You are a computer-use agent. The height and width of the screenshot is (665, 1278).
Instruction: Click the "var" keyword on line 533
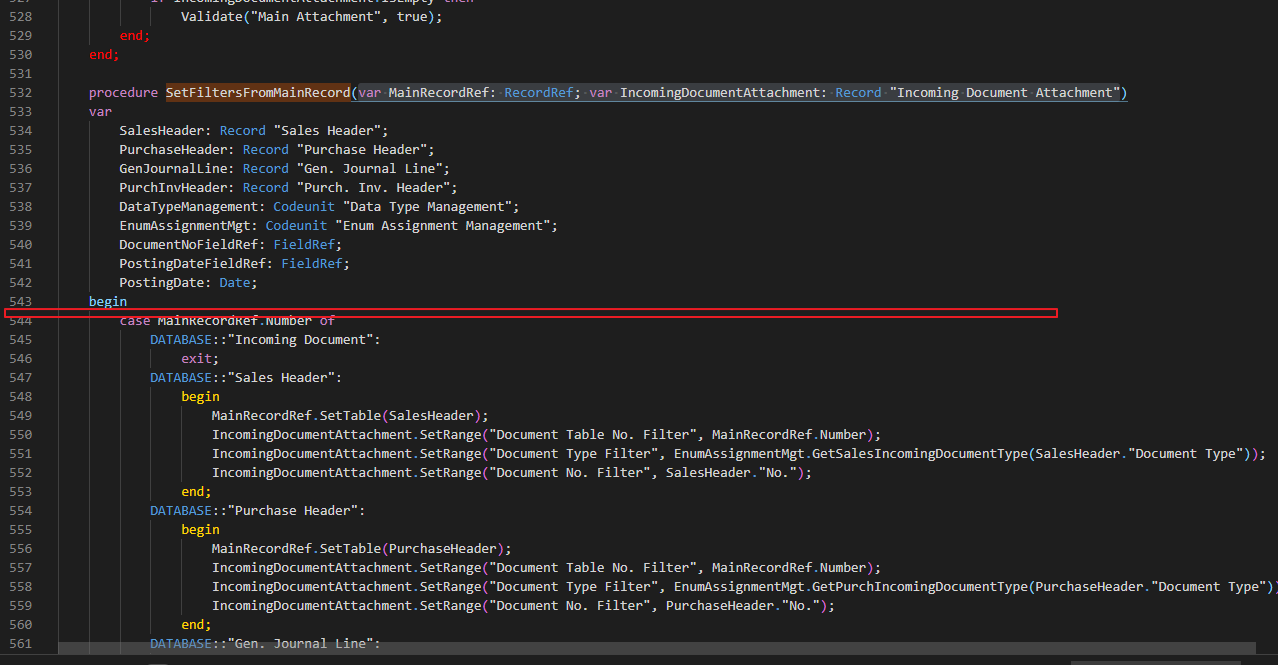click(100, 112)
